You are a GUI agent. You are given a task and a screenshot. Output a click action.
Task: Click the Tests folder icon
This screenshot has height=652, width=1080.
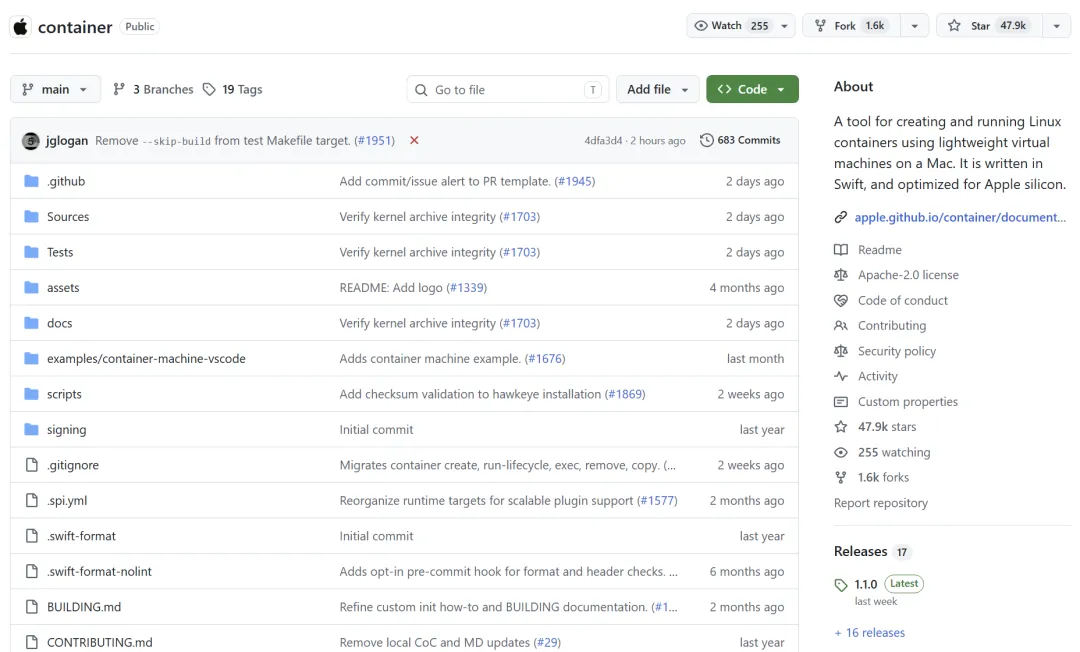[x=31, y=252]
